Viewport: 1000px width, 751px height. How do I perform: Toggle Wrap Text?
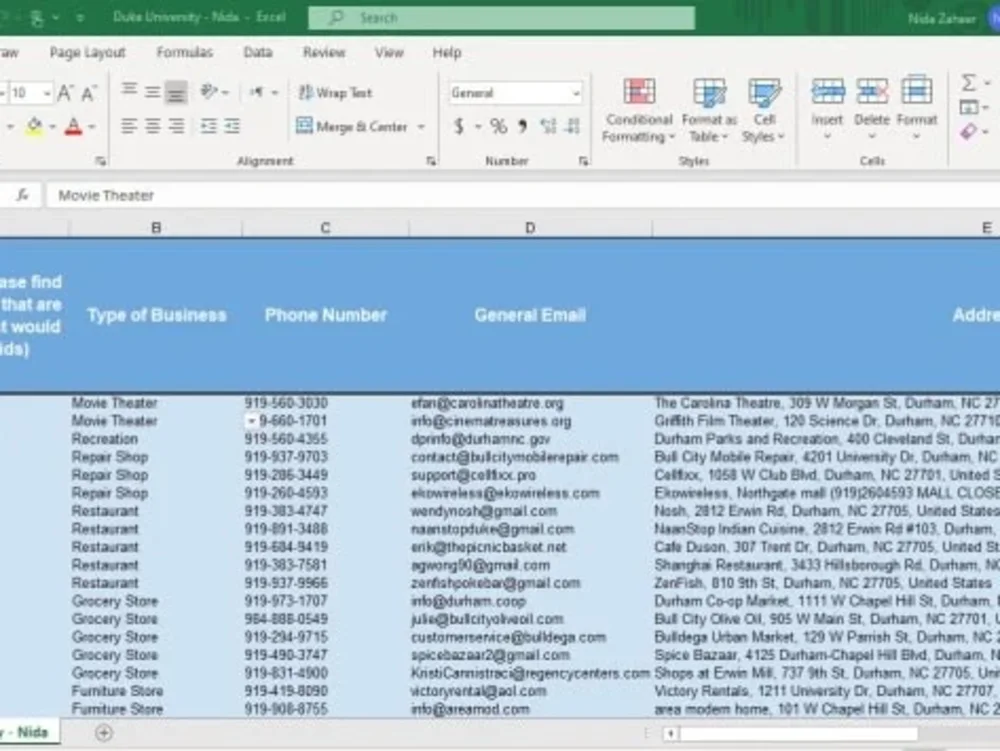pyautogui.click(x=335, y=93)
